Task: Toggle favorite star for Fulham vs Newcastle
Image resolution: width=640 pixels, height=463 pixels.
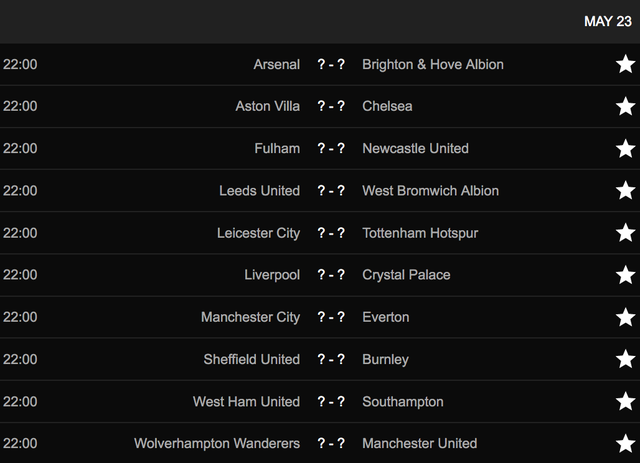Action: point(625,149)
